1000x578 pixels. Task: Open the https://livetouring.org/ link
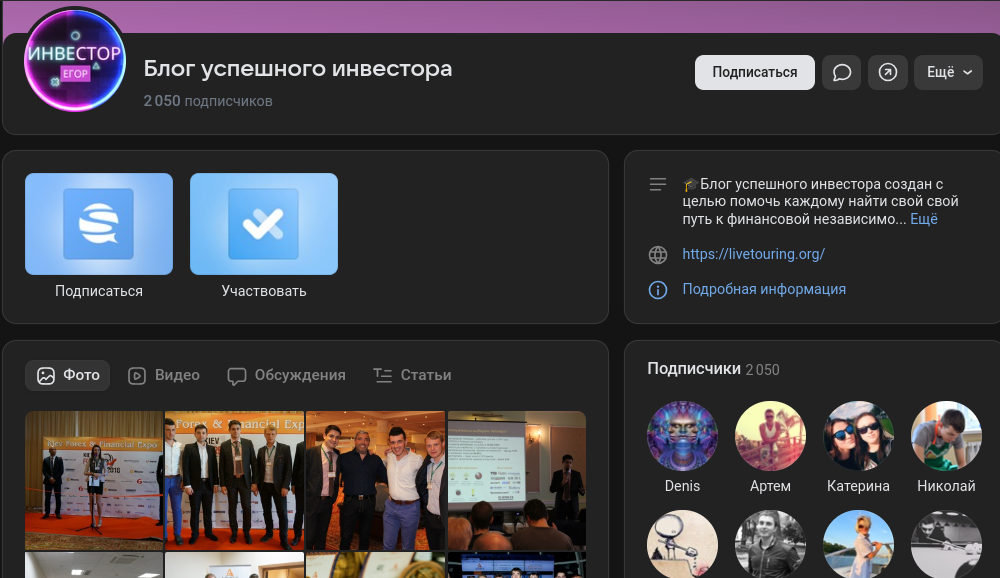click(x=753, y=254)
